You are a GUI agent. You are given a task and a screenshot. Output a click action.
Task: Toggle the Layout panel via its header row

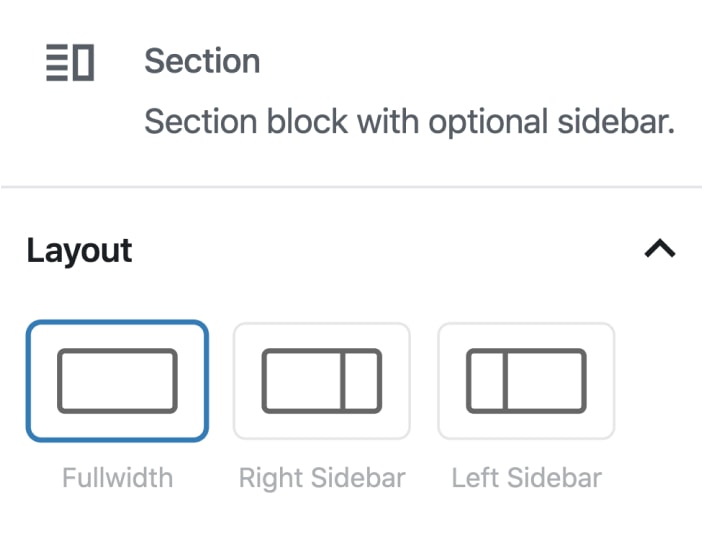click(x=350, y=250)
